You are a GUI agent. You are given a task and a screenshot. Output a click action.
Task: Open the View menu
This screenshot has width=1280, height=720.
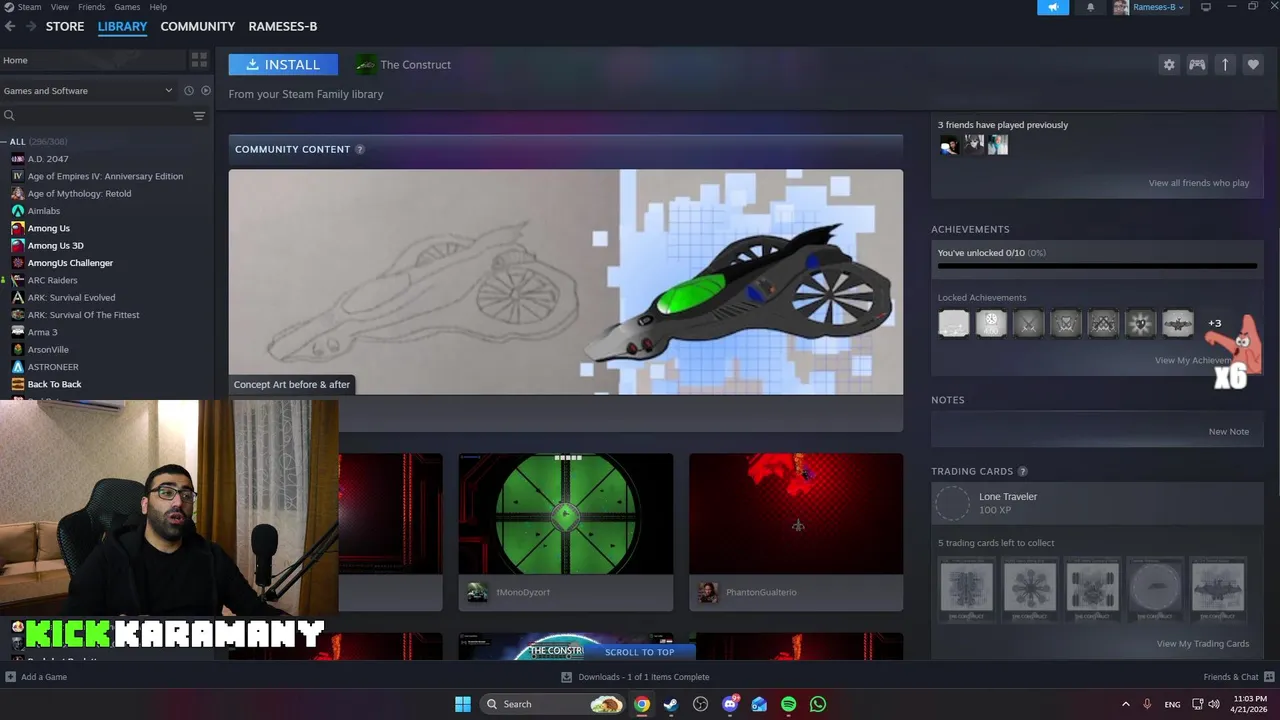point(60,7)
